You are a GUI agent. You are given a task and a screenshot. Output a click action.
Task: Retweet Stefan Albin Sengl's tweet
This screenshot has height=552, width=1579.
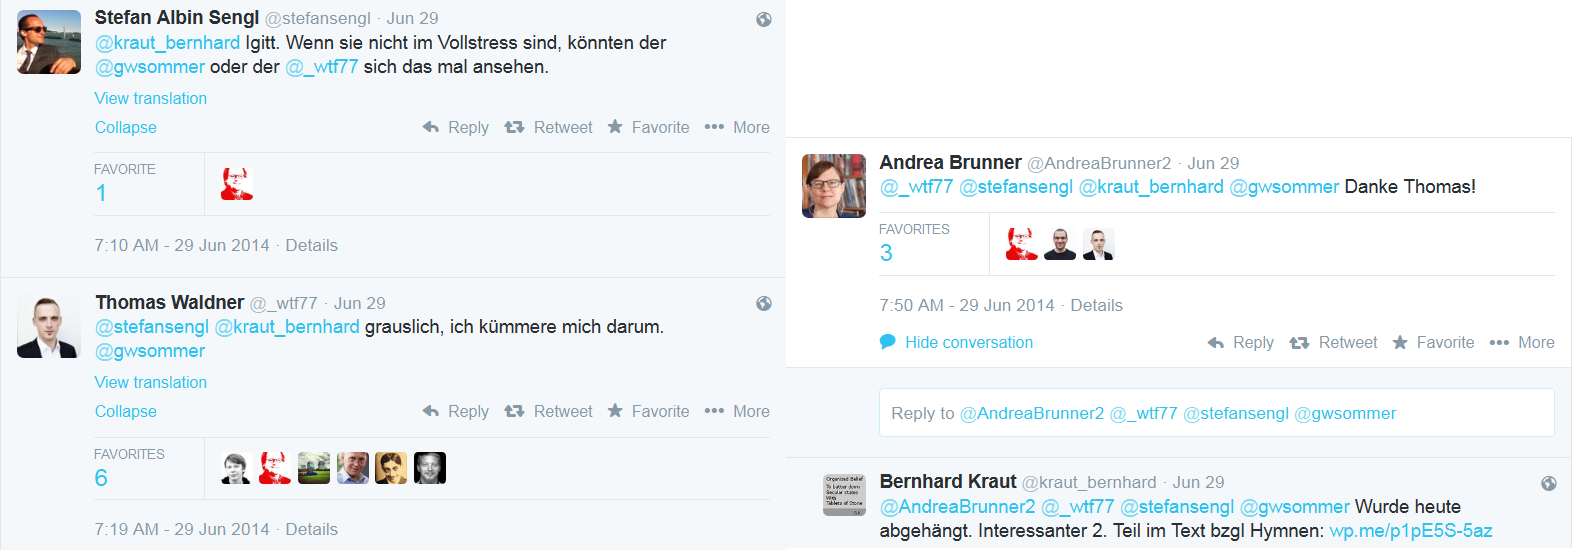(x=549, y=128)
